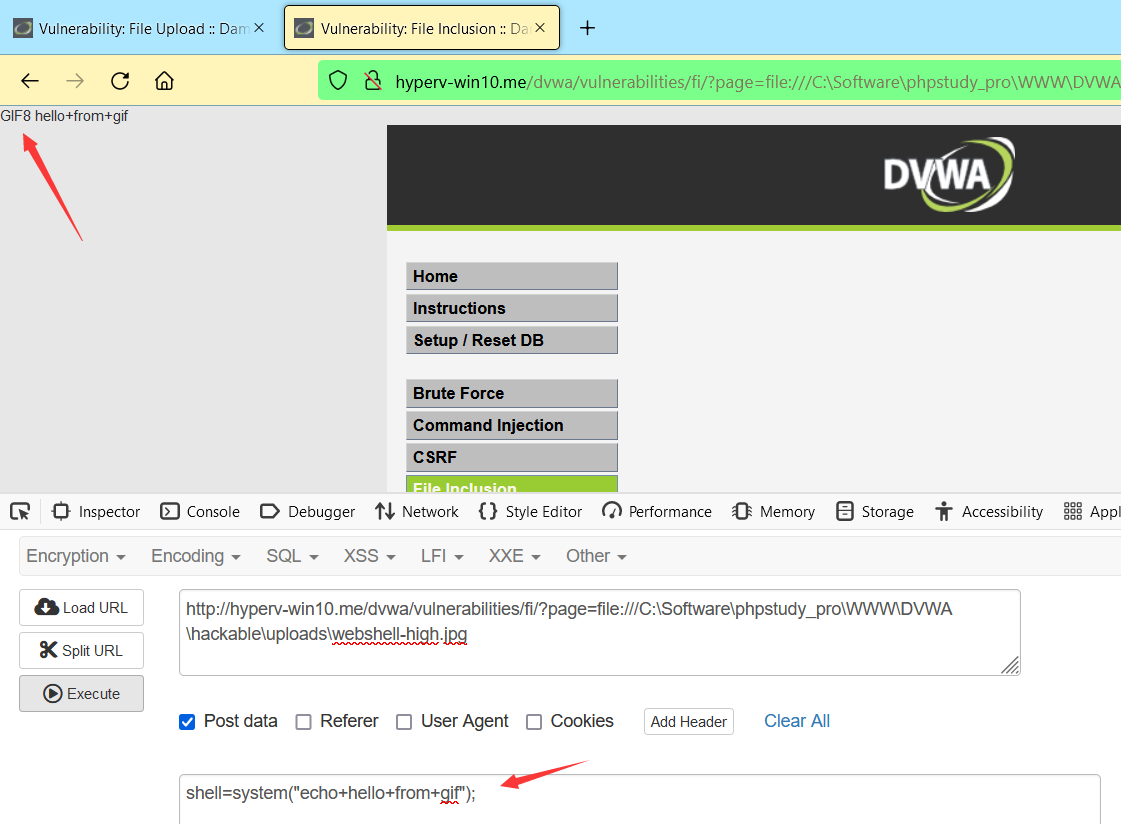Click the Storage panel icon

coord(845,512)
